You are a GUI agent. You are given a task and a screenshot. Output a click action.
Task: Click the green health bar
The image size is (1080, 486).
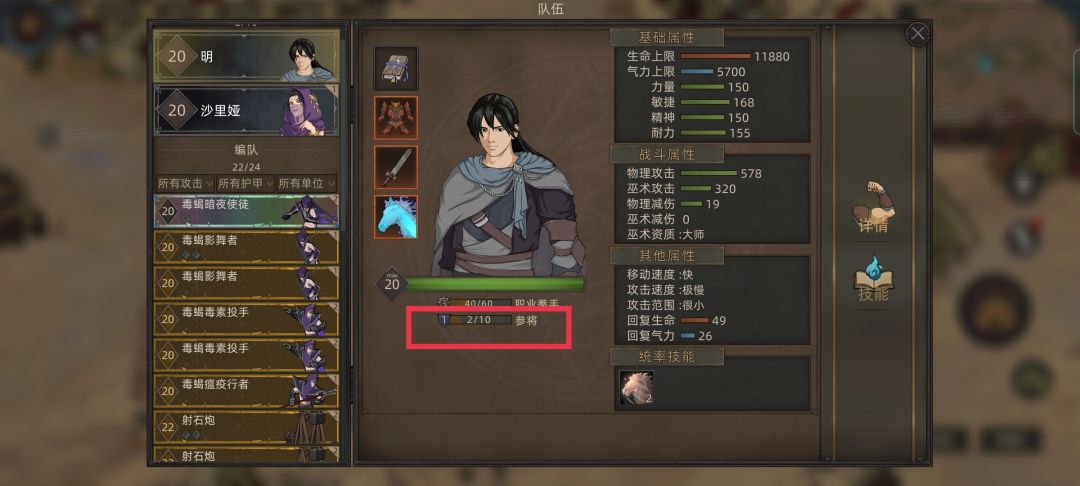click(x=495, y=284)
